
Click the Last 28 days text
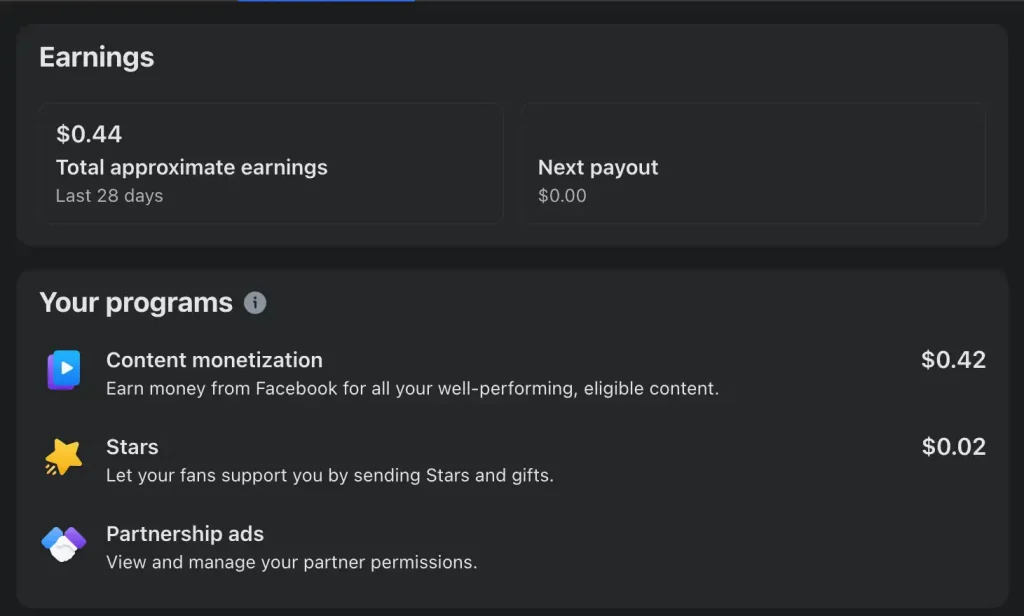pyautogui.click(x=109, y=196)
